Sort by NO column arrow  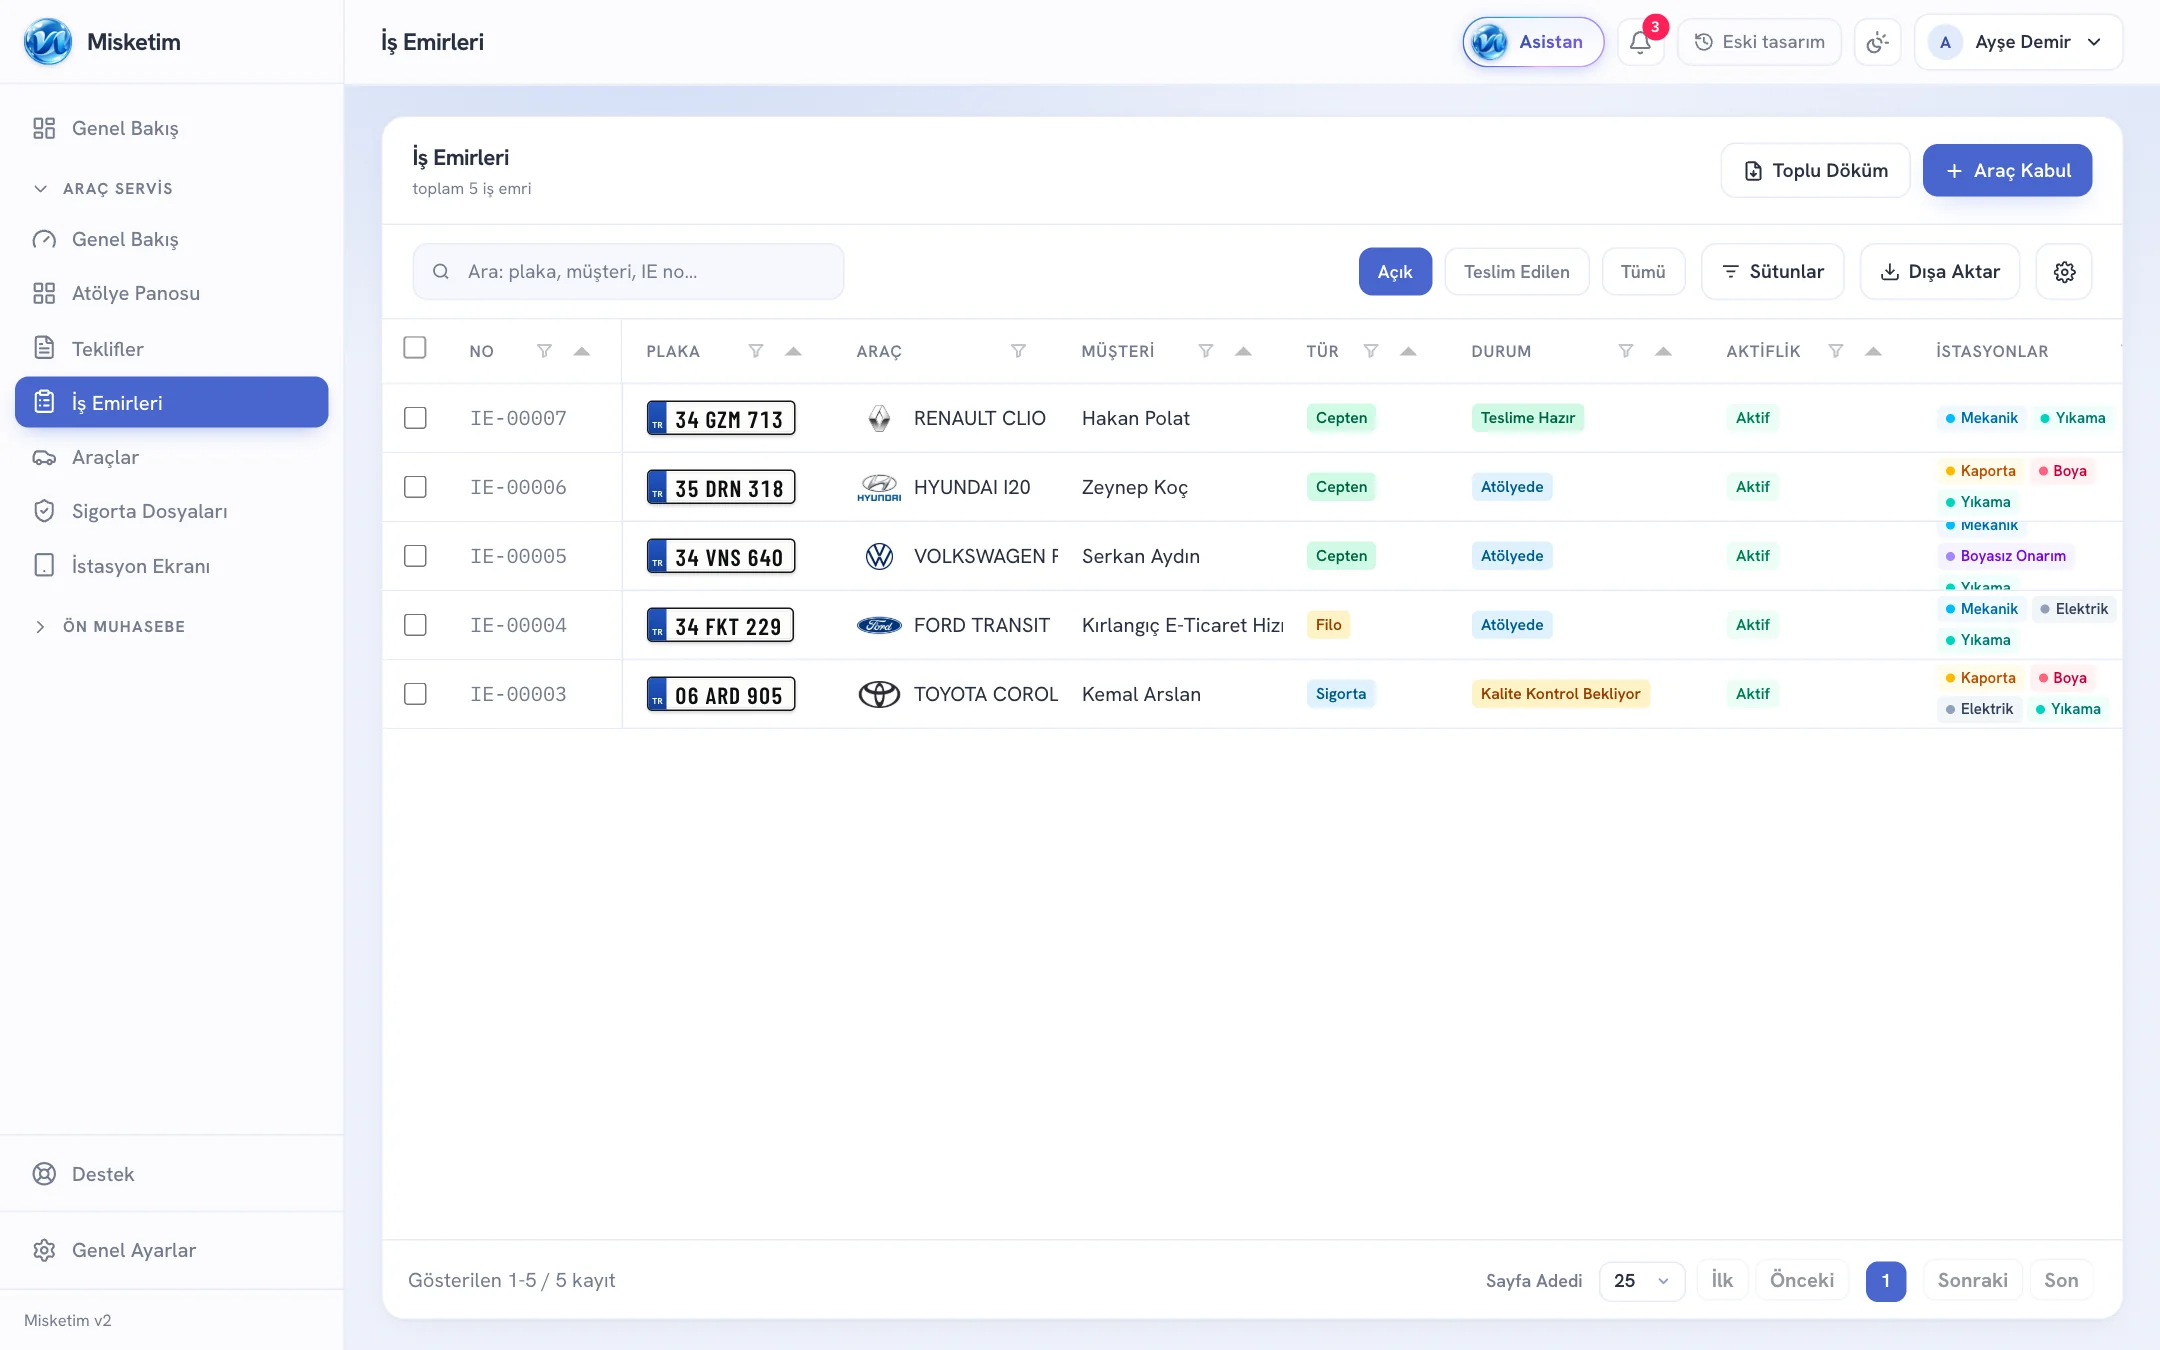(x=581, y=351)
